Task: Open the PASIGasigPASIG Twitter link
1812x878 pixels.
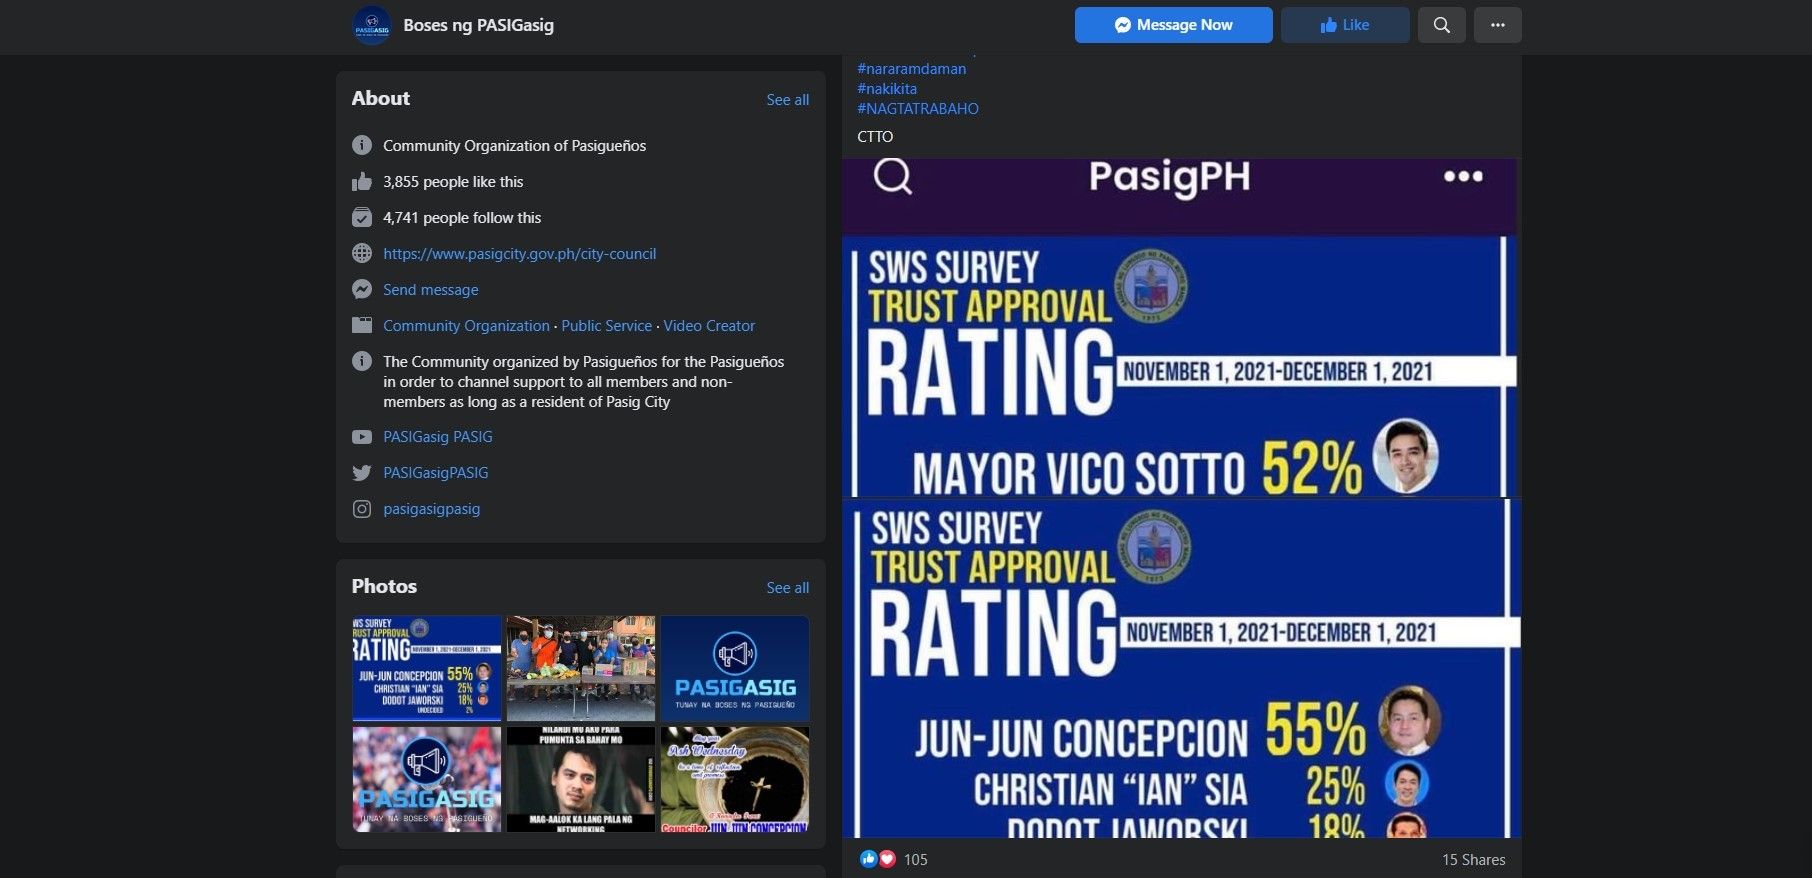Action: pos(435,473)
